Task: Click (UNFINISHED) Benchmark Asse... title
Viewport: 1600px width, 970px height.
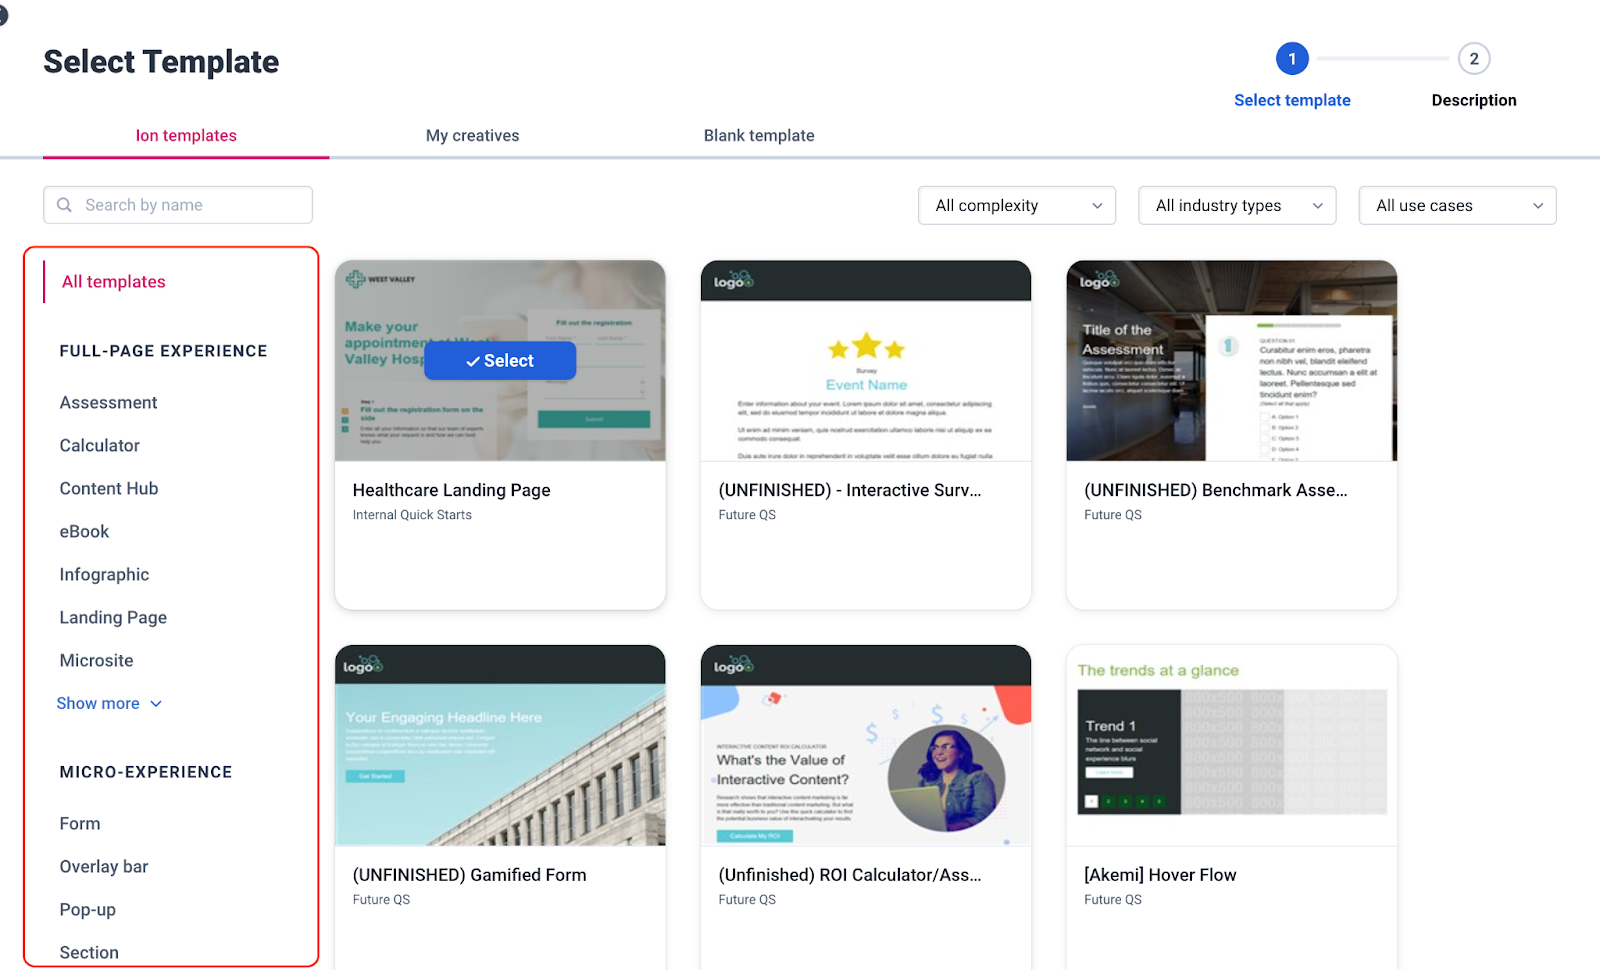Action: (x=1216, y=490)
